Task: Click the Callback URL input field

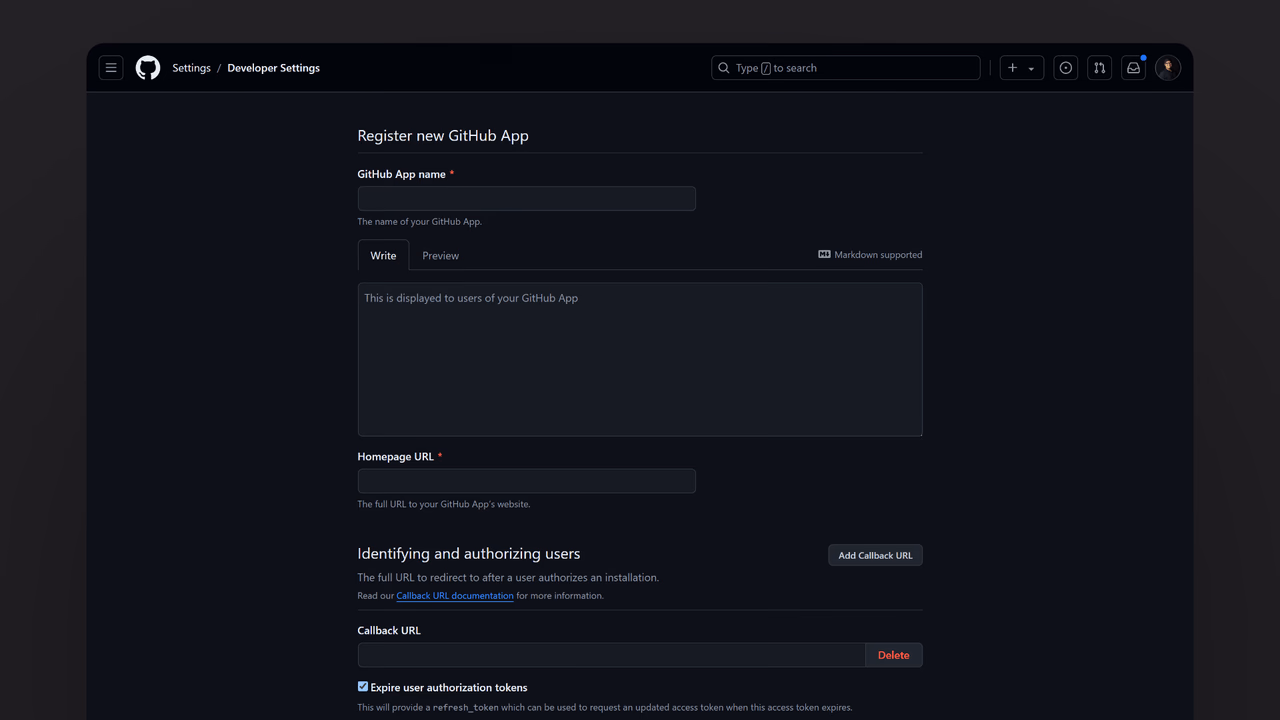Action: 611,655
